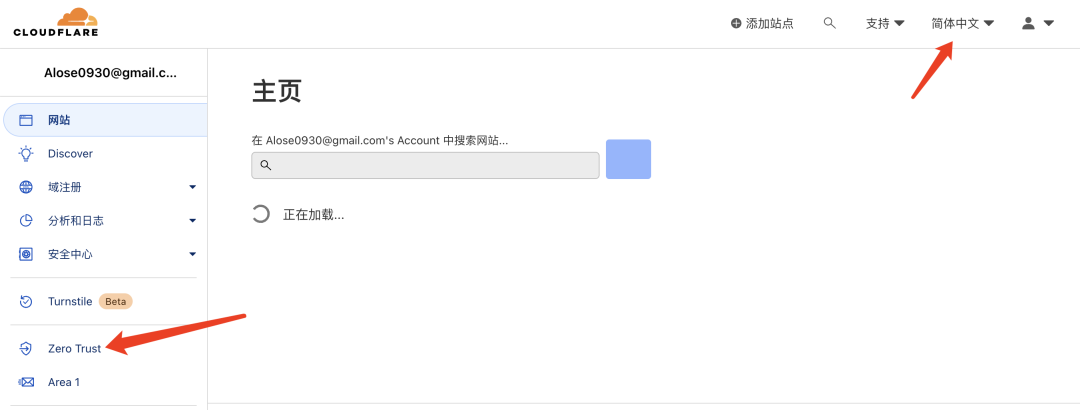1080x410 pixels.
Task: Click the 分析和日志 pie chart icon
Action: click(25, 221)
